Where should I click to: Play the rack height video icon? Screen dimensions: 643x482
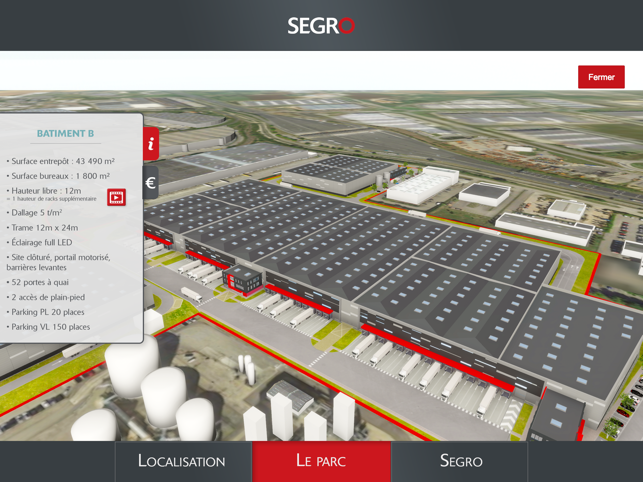pos(116,197)
